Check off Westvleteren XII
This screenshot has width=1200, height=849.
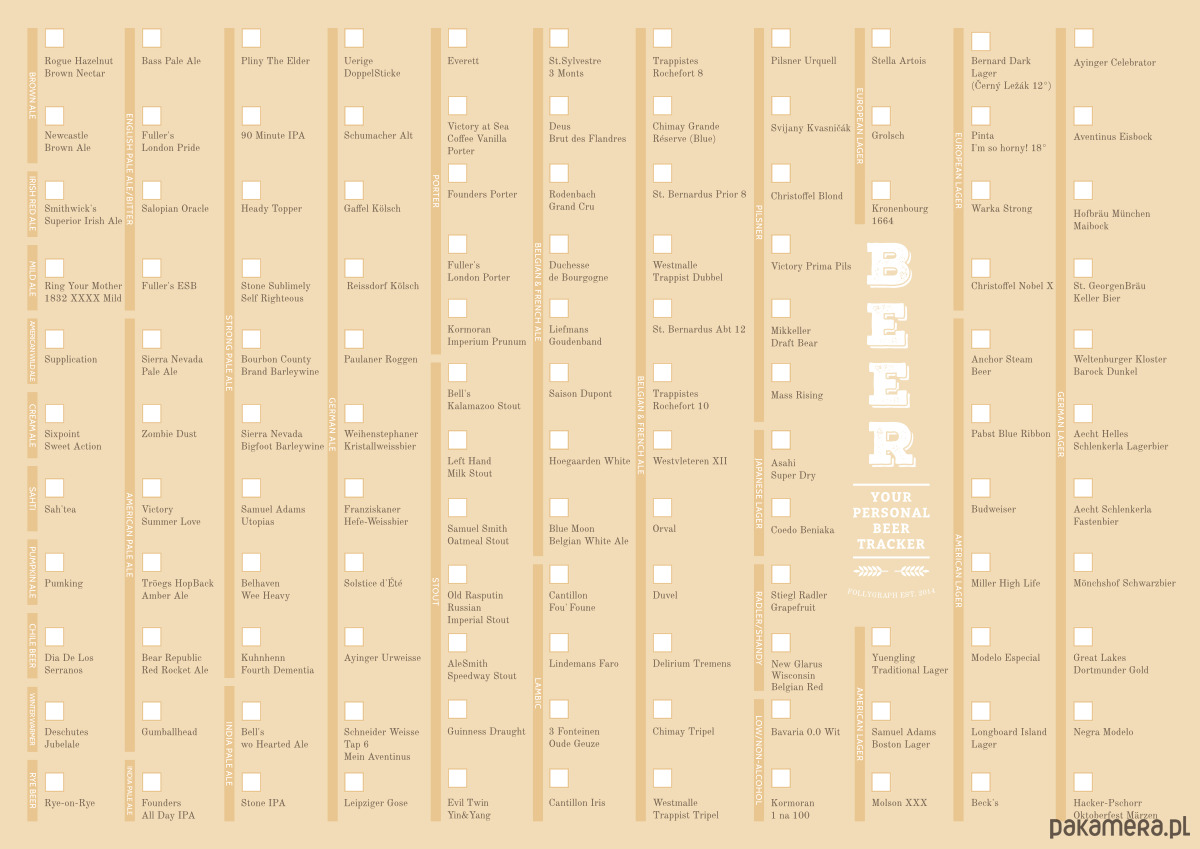[x=662, y=440]
